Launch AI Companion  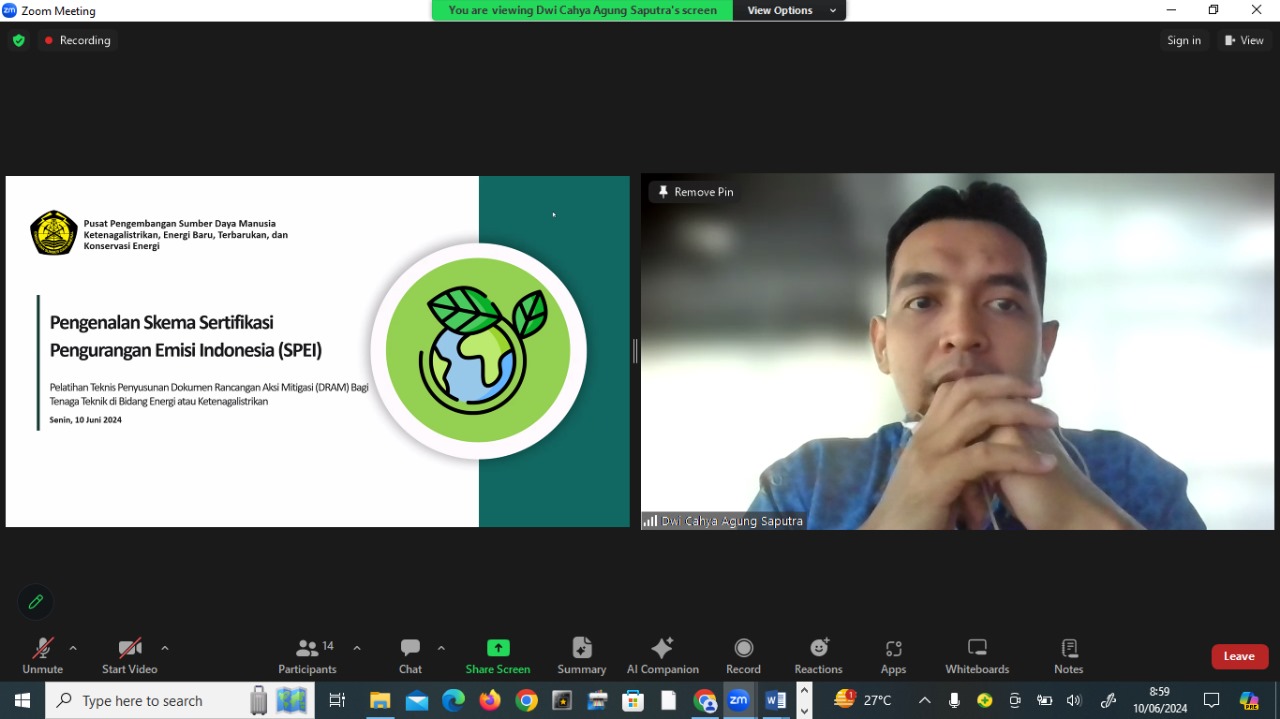(x=662, y=656)
